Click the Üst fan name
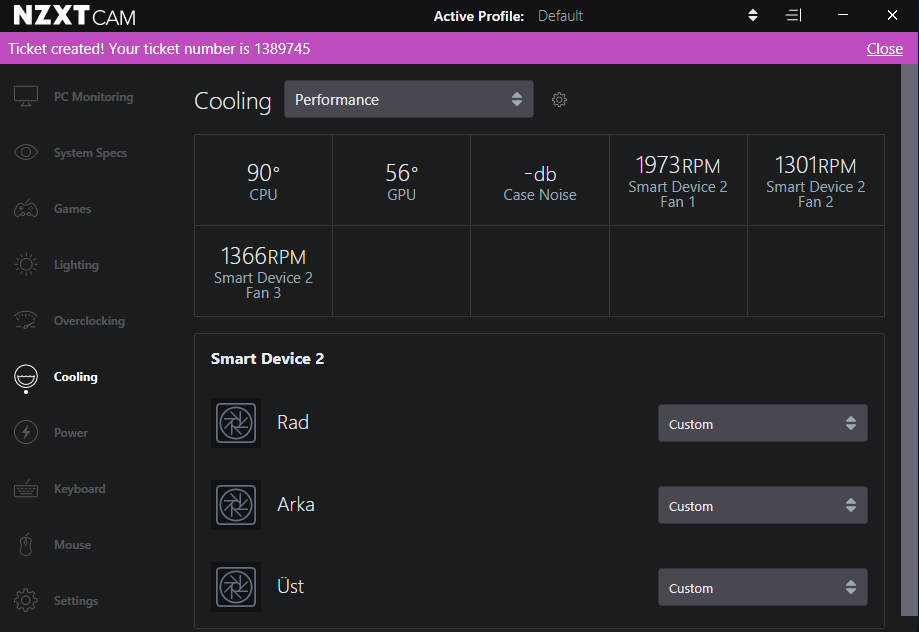This screenshot has height=632, width=919. 291,586
